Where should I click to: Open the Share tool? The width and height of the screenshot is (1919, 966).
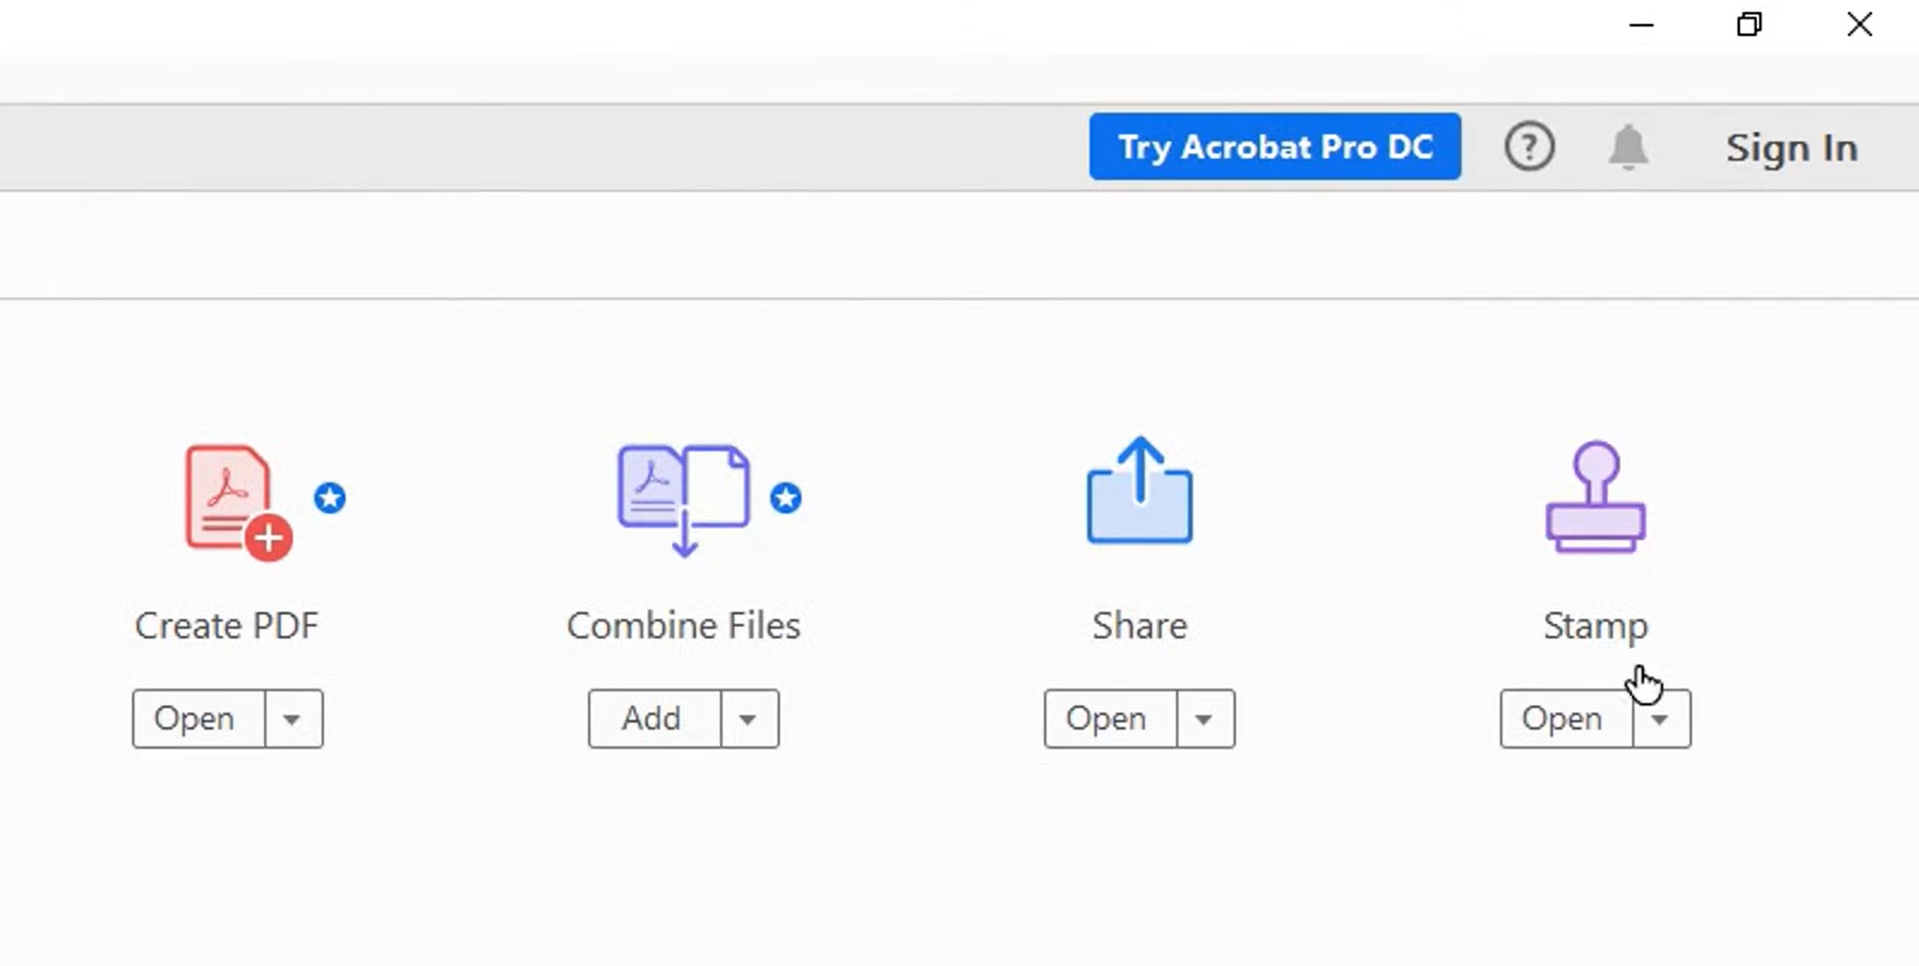1105,718
